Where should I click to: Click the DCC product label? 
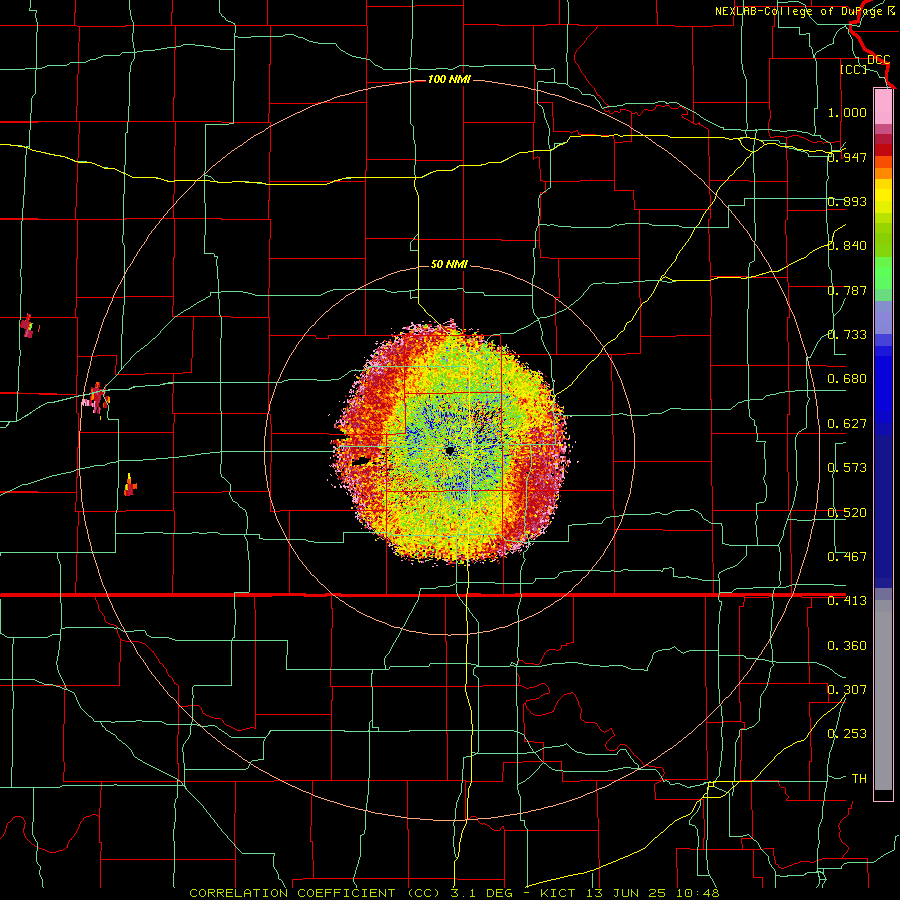tap(878, 60)
